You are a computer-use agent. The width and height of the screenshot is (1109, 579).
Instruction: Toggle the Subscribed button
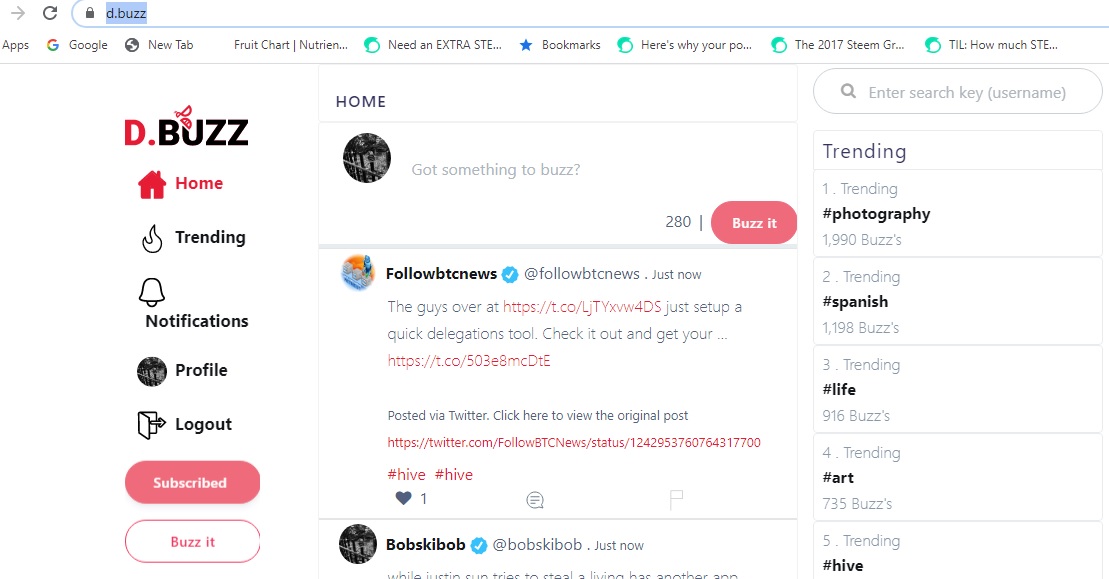pyautogui.click(x=192, y=482)
